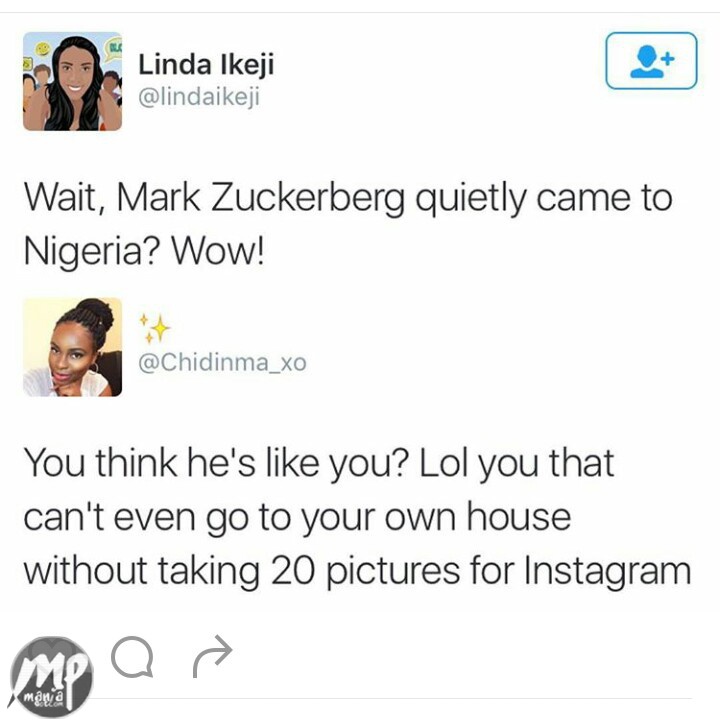Tap the "Nigeria? Wow!" text line

[x=144, y=251]
